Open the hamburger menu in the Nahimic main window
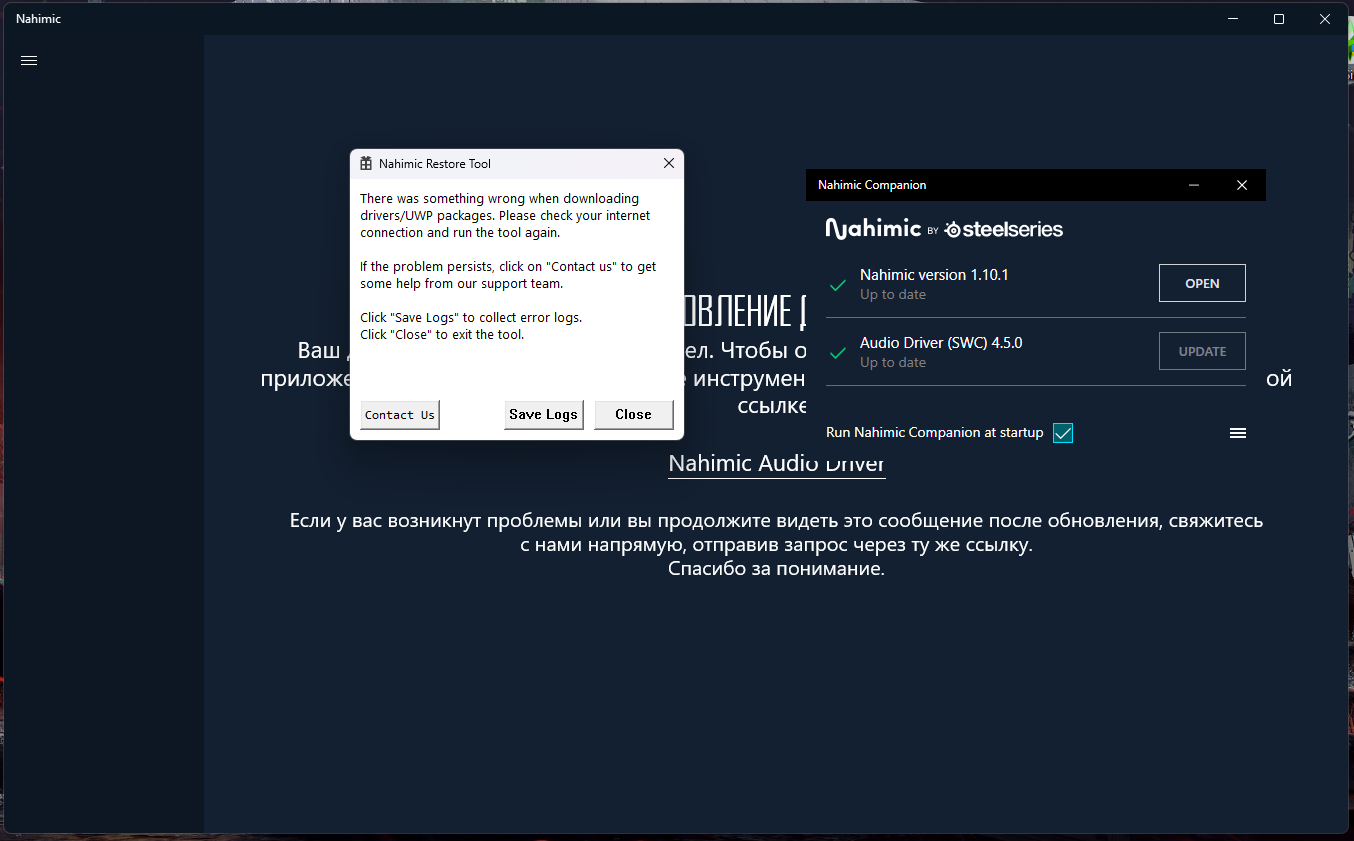This screenshot has width=1354, height=841. click(x=29, y=60)
